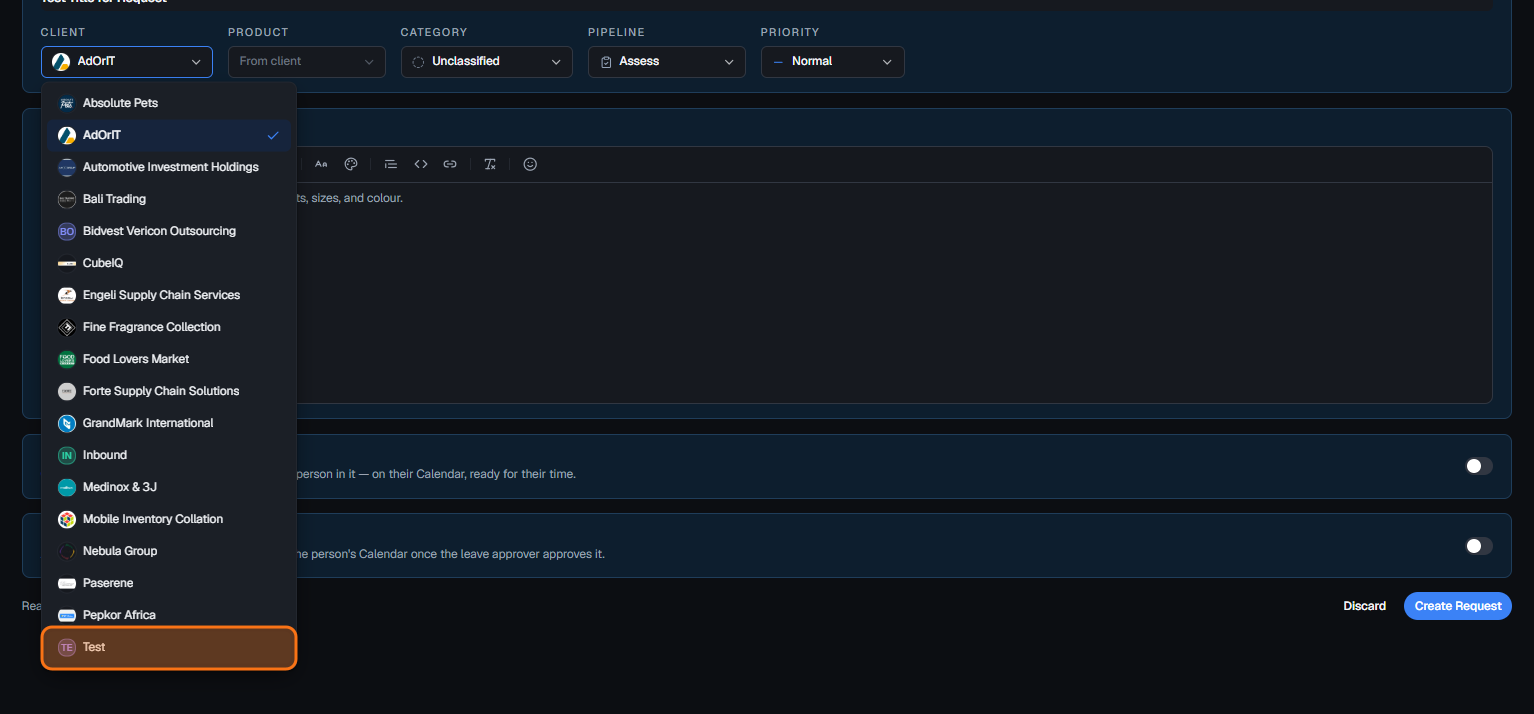Screen dimensions: 1534x714
Task: Select GrandMark International client
Action: click(x=169, y=423)
